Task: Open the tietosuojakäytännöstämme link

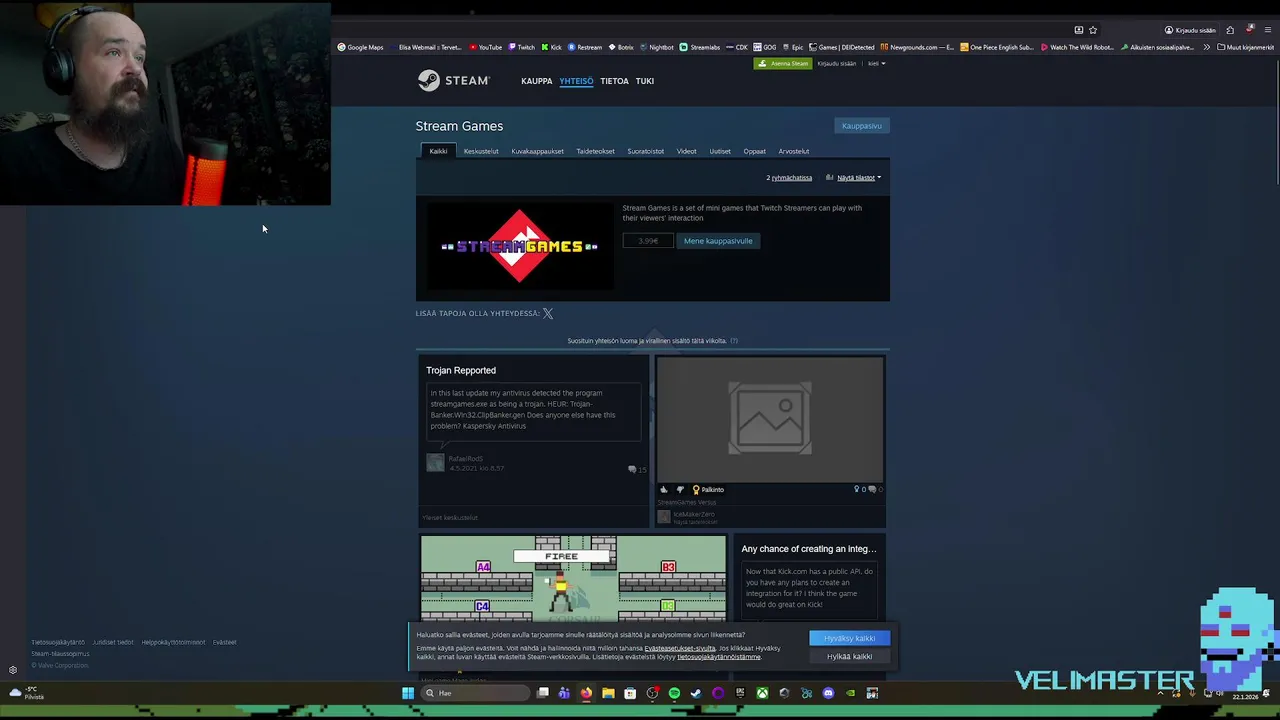Action: (x=719, y=657)
